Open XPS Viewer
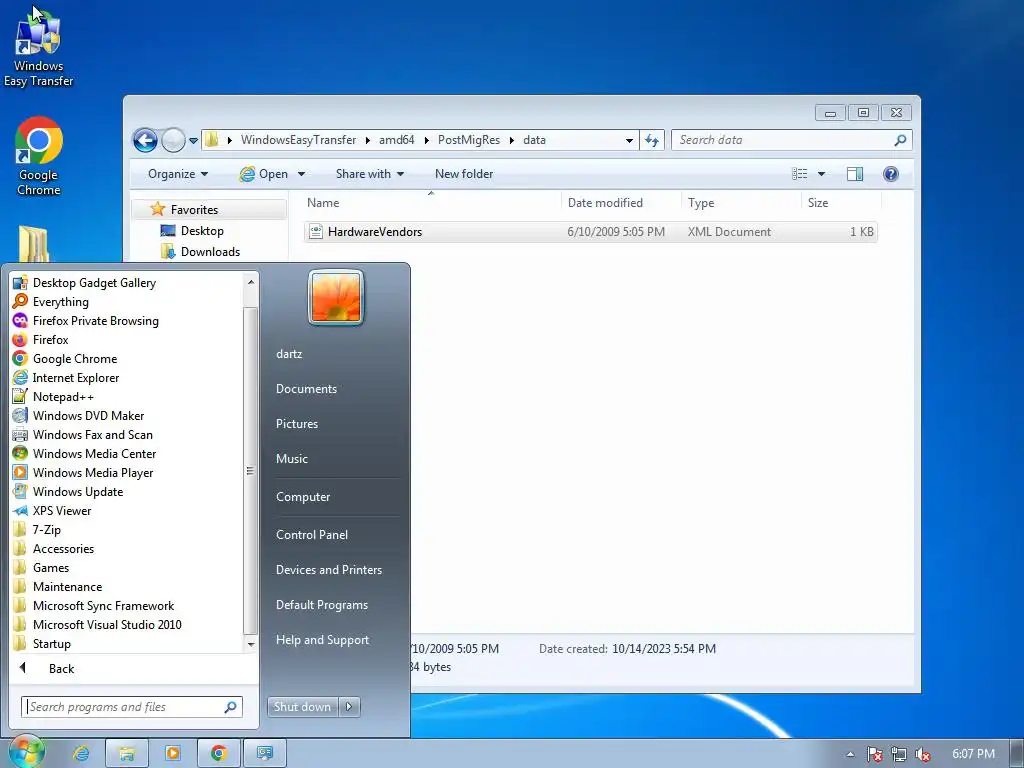The width and height of the screenshot is (1024, 768). [x=61, y=511]
